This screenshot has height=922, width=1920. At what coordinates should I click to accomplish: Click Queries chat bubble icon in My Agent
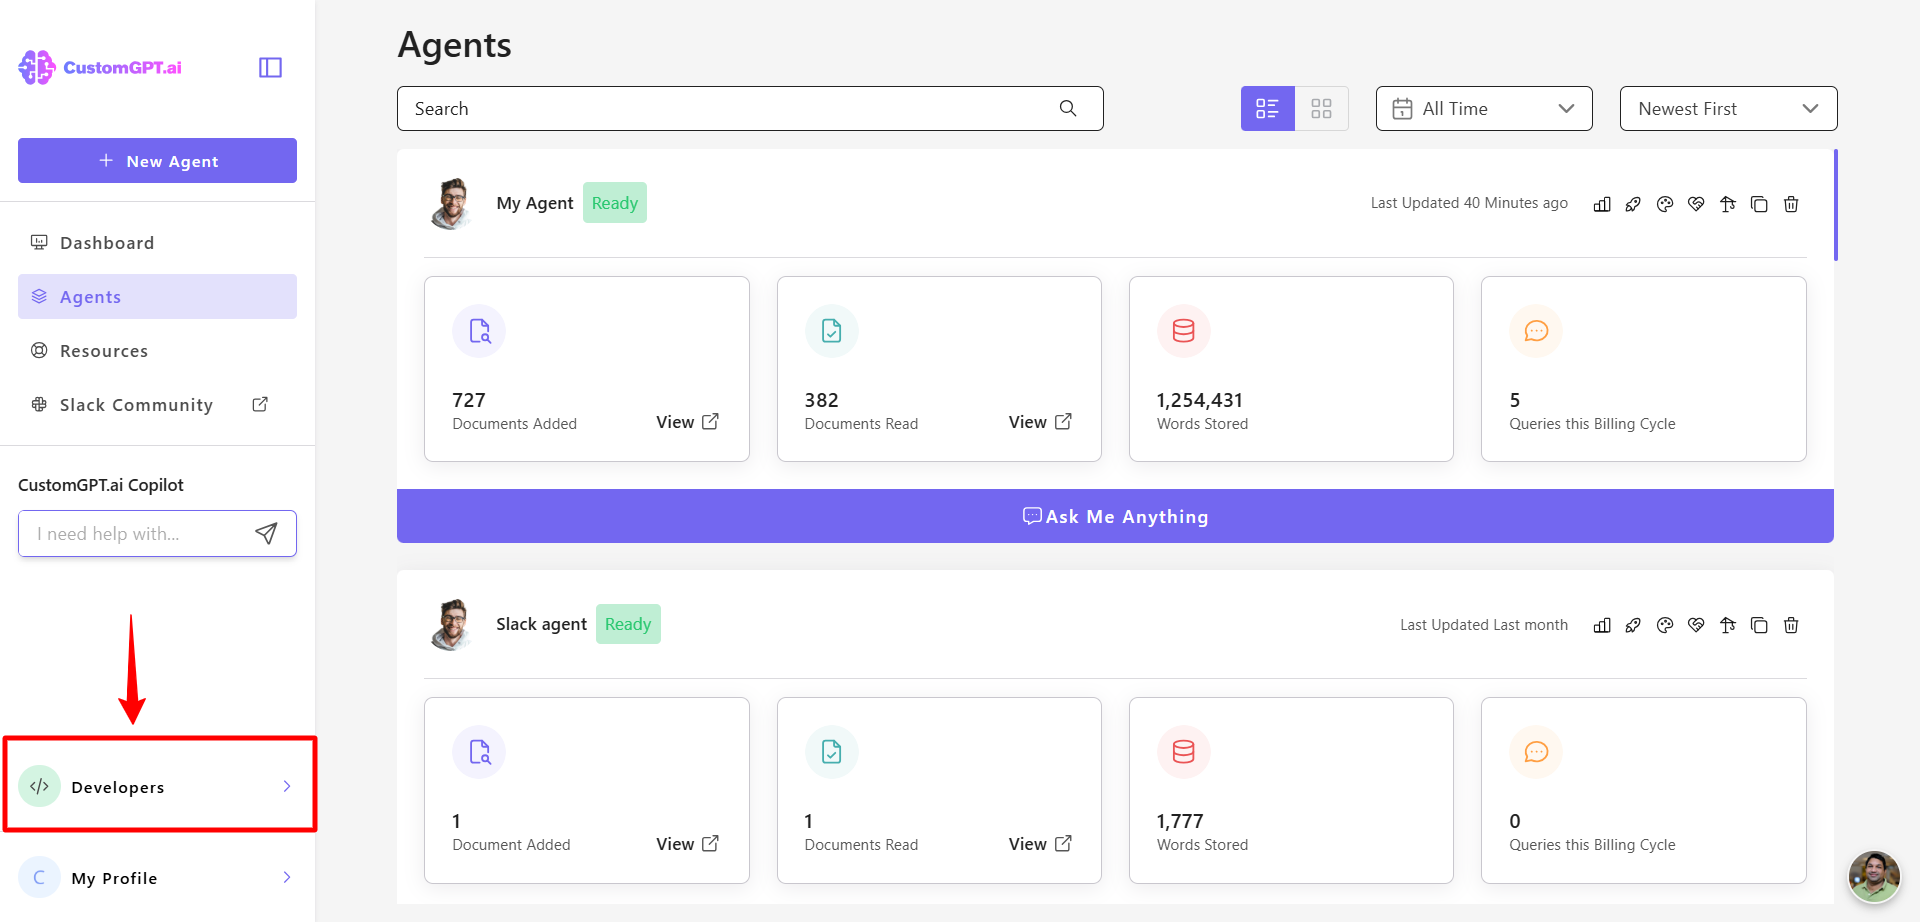point(1536,331)
